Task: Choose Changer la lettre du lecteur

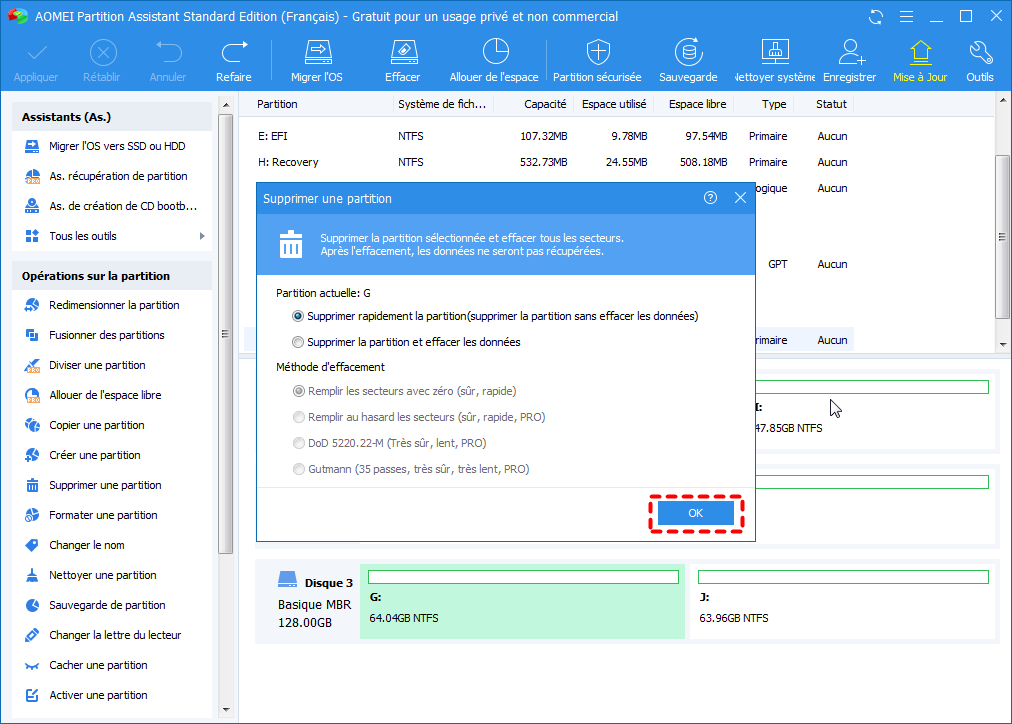Action: click(103, 636)
